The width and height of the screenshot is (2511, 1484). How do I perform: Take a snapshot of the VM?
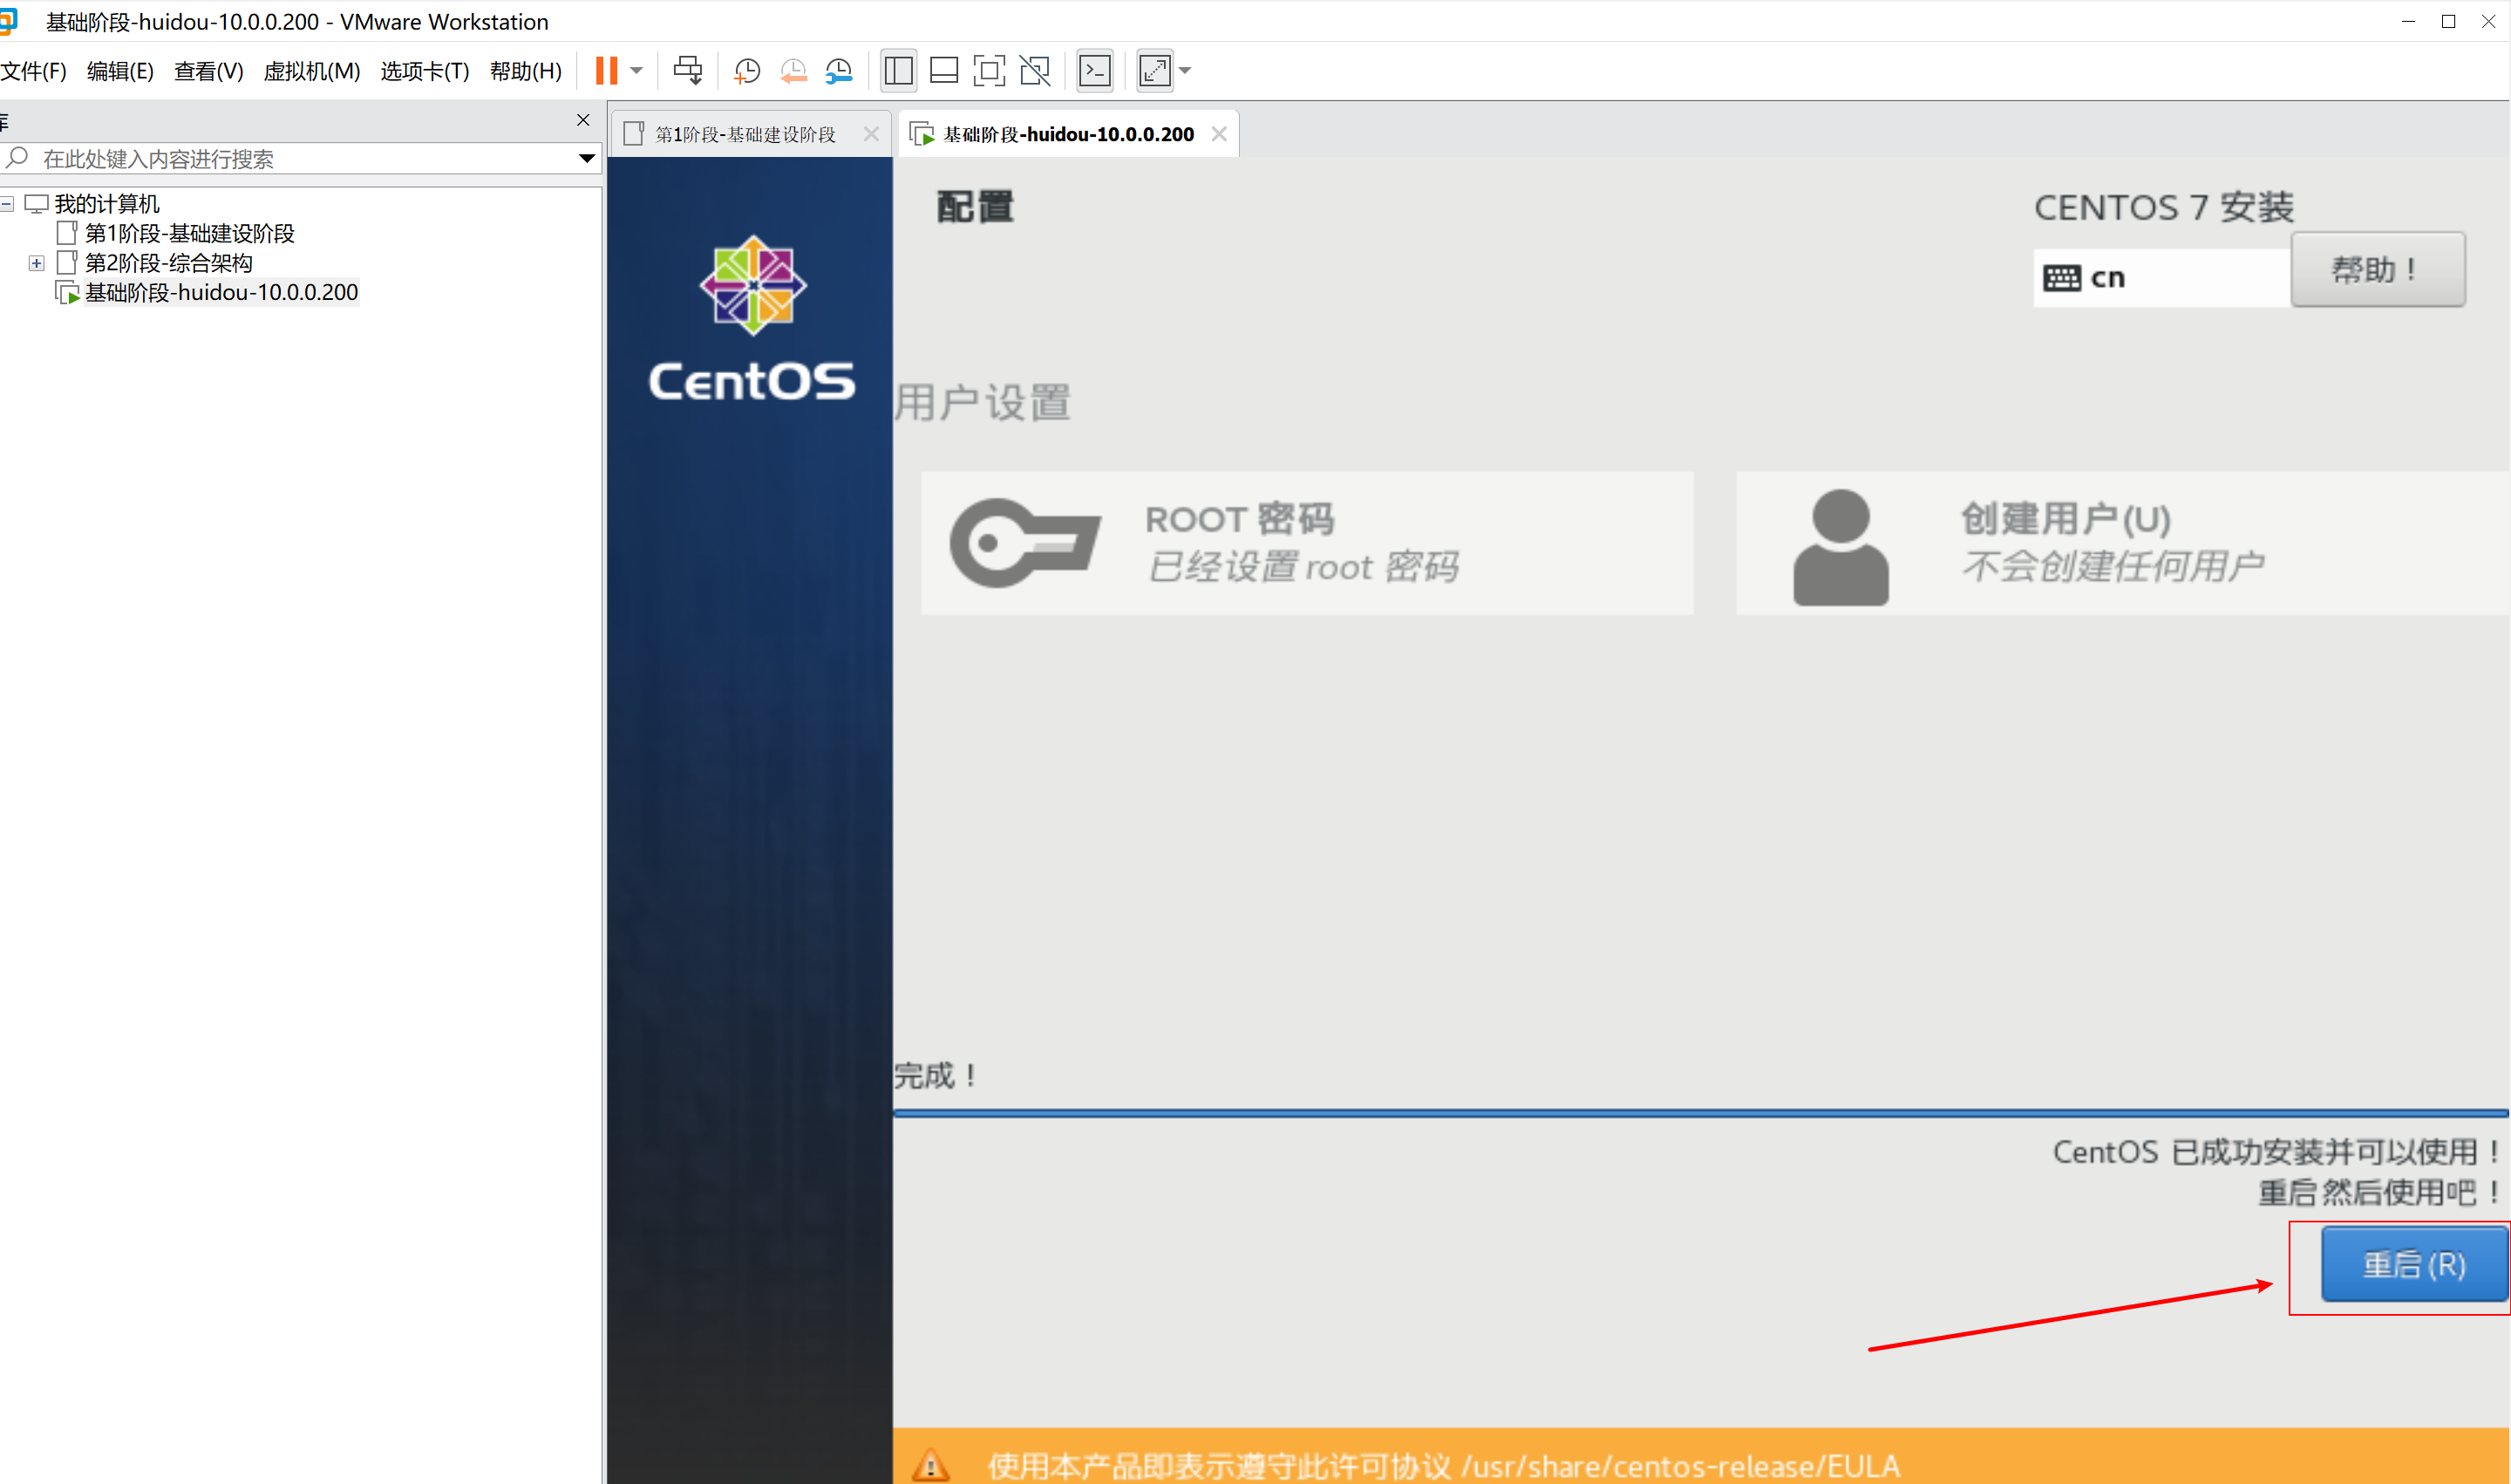(x=747, y=70)
